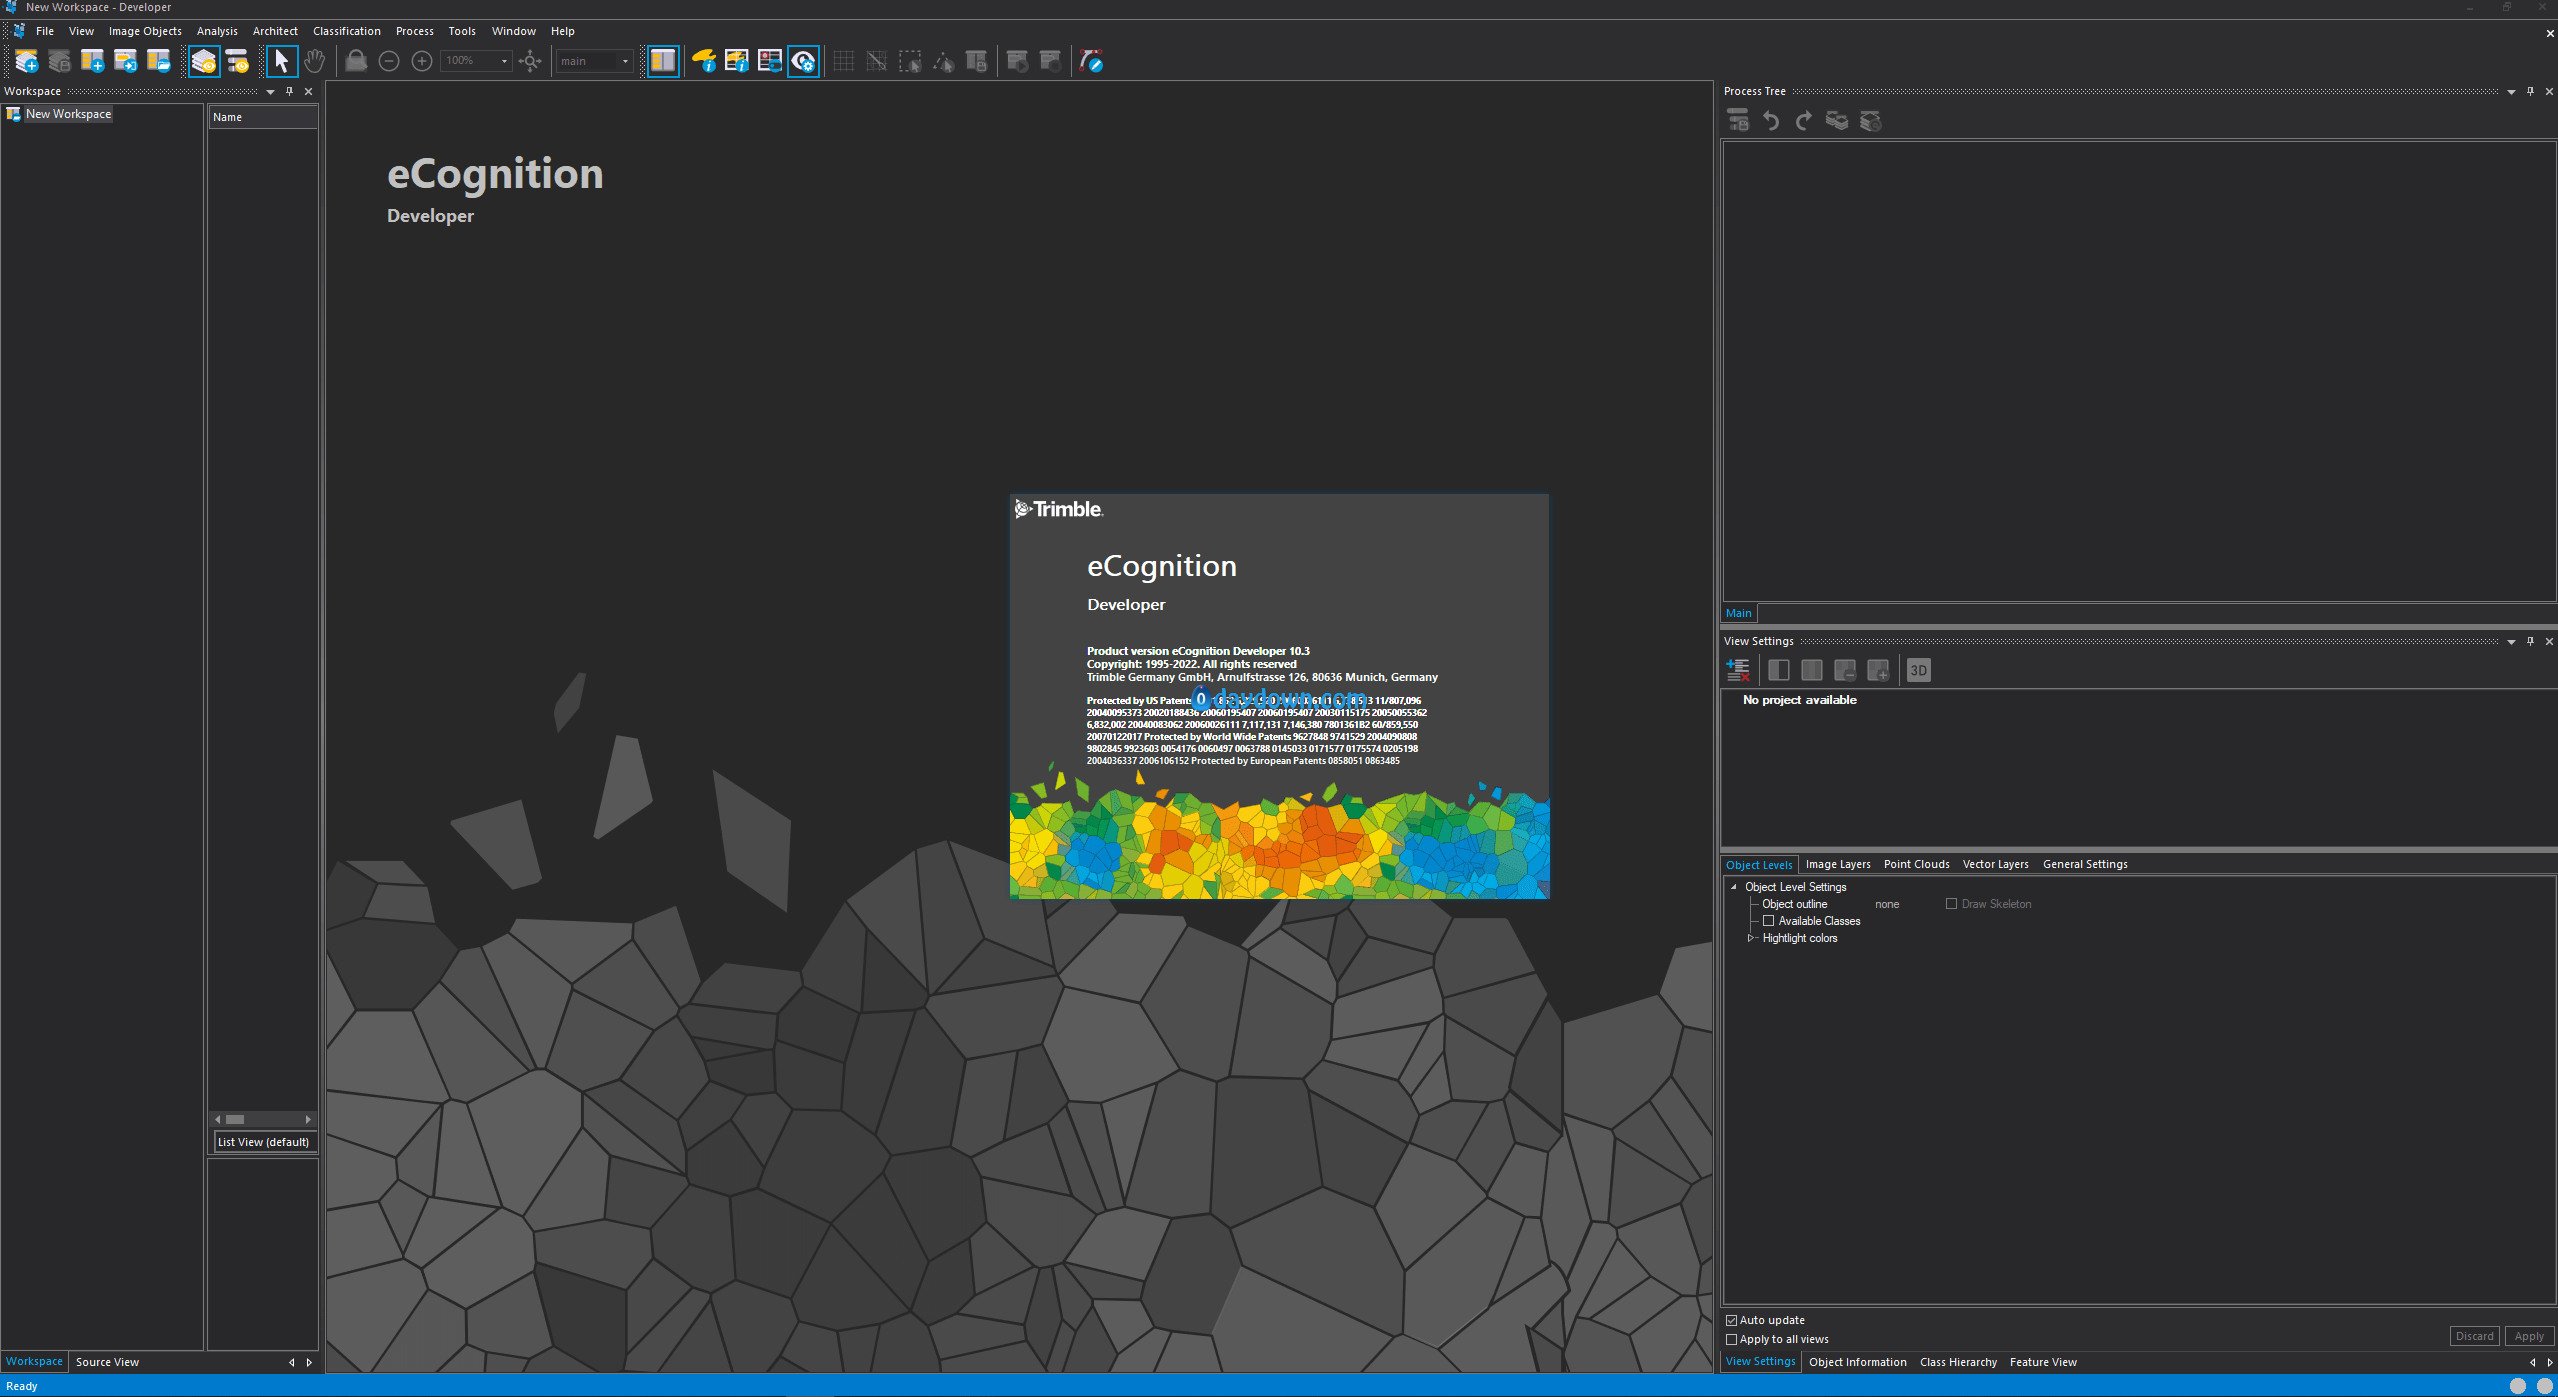Click the half split view icon in View Settings

coord(1779,671)
